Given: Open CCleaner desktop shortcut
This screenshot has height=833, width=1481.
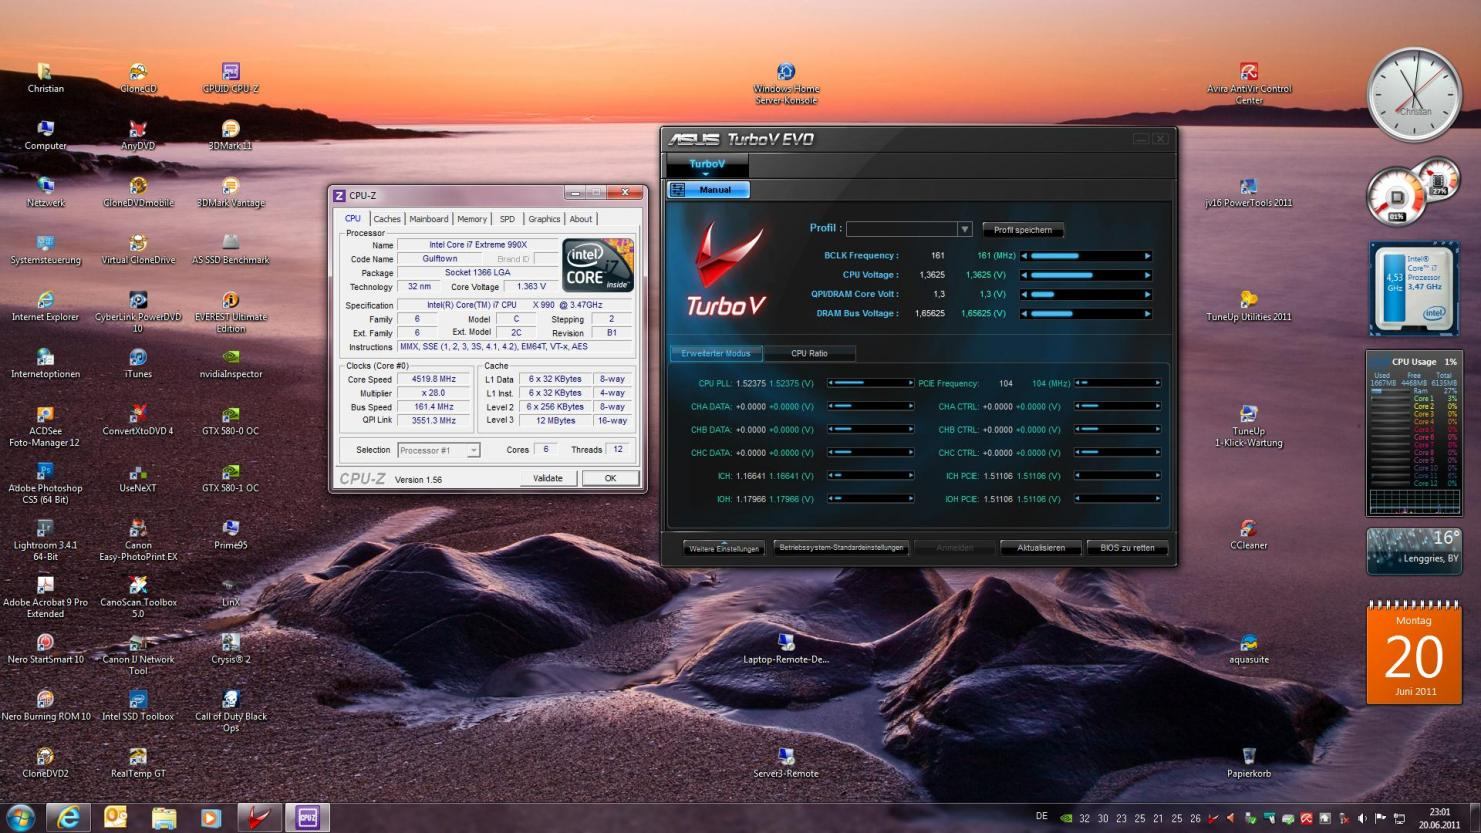Looking at the screenshot, I should click(1249, 534).
